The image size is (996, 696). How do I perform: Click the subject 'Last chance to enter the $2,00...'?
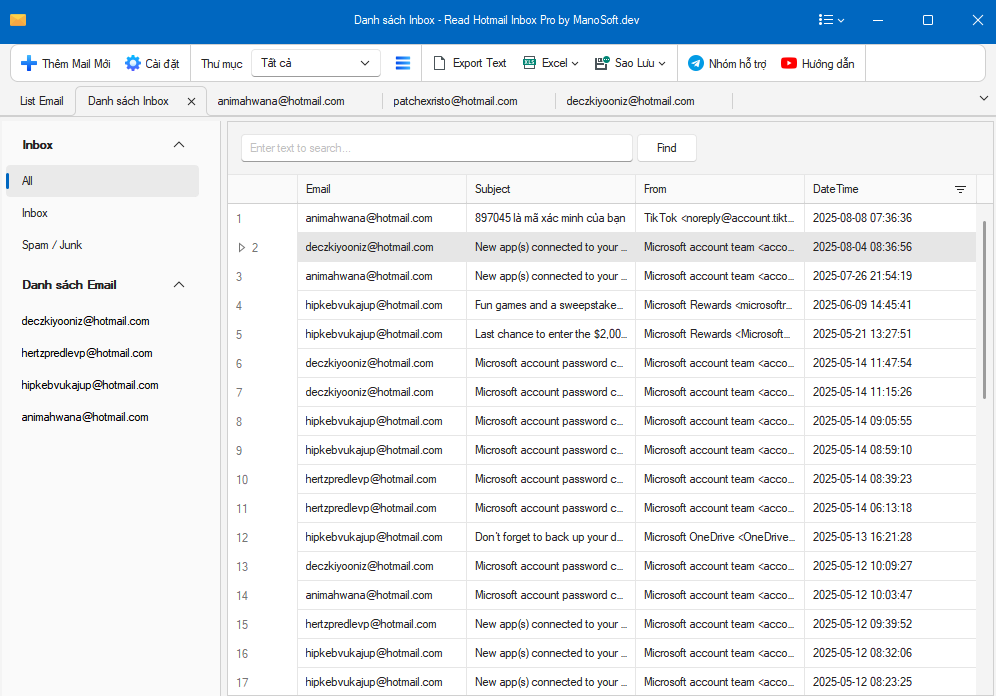pyautogui.click(x=551, y=334)
